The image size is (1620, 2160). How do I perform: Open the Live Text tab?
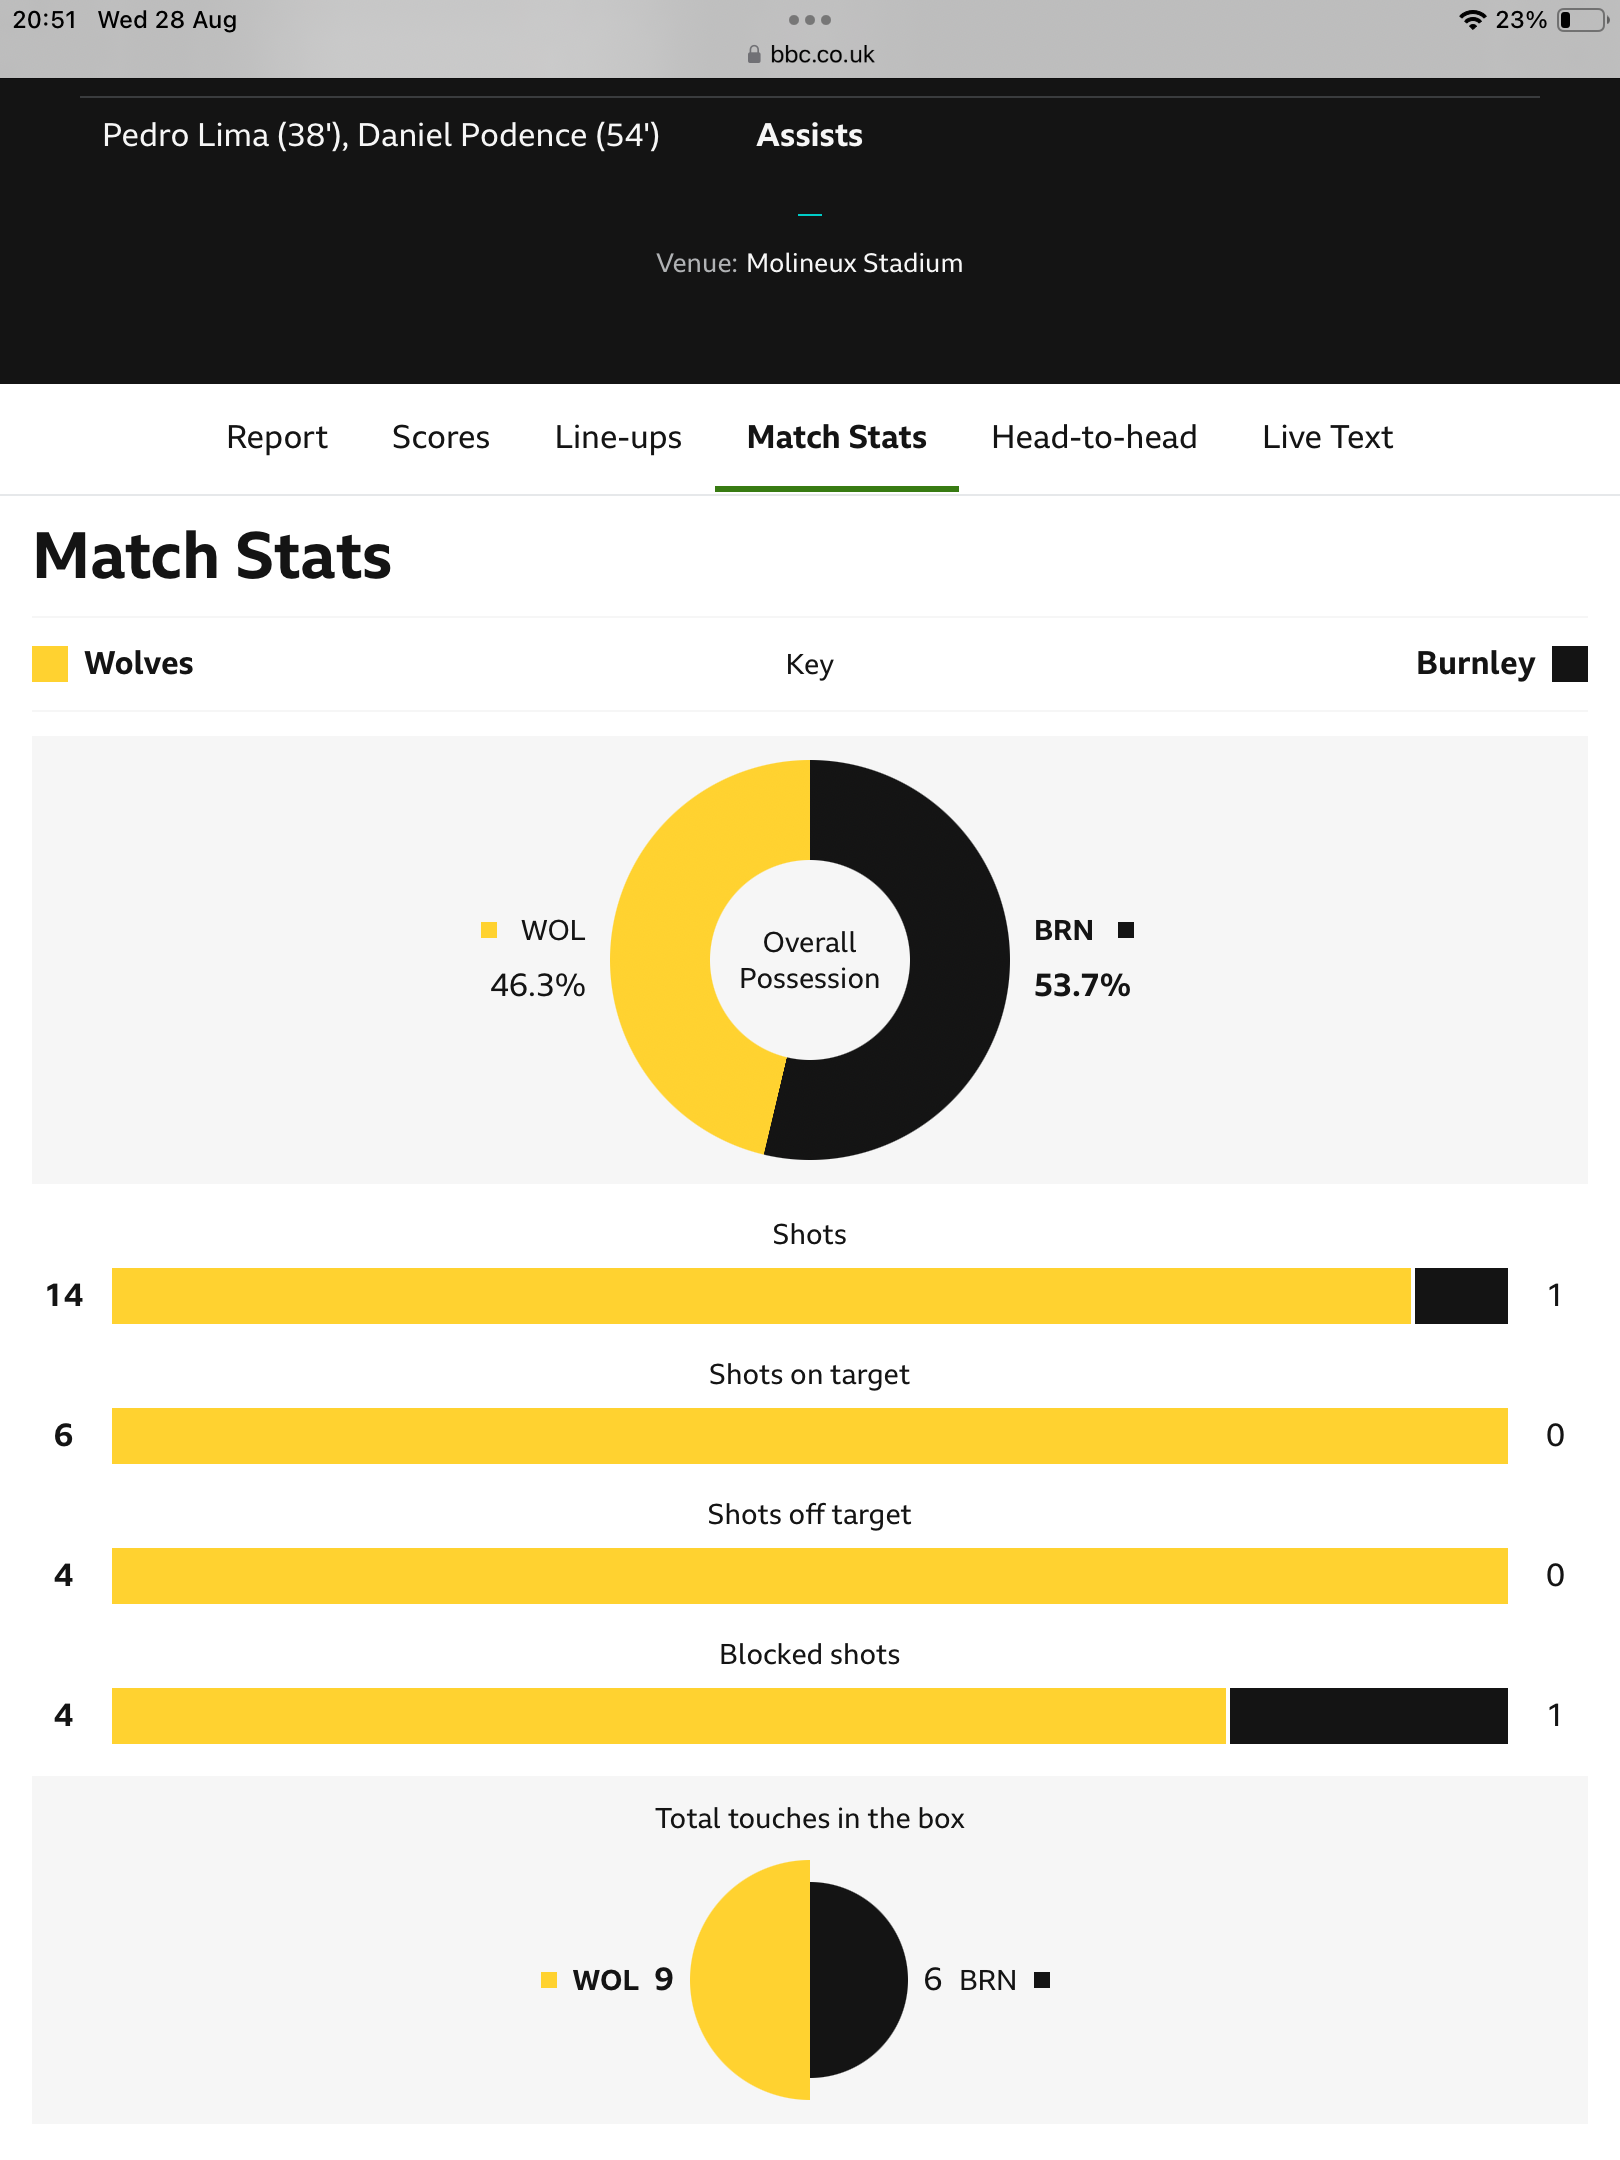(x=1327, y=438)
